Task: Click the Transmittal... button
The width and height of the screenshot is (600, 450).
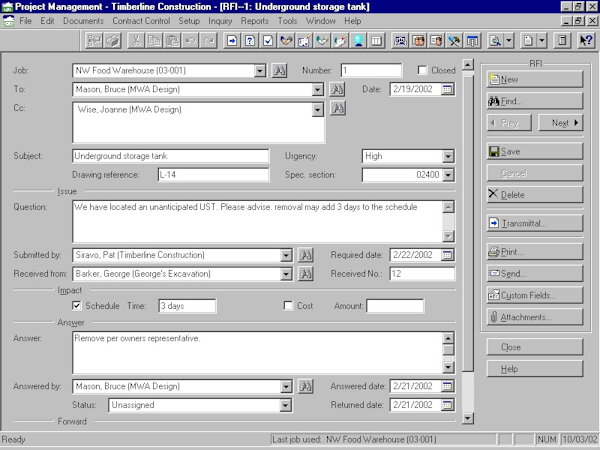Action: 534,223
